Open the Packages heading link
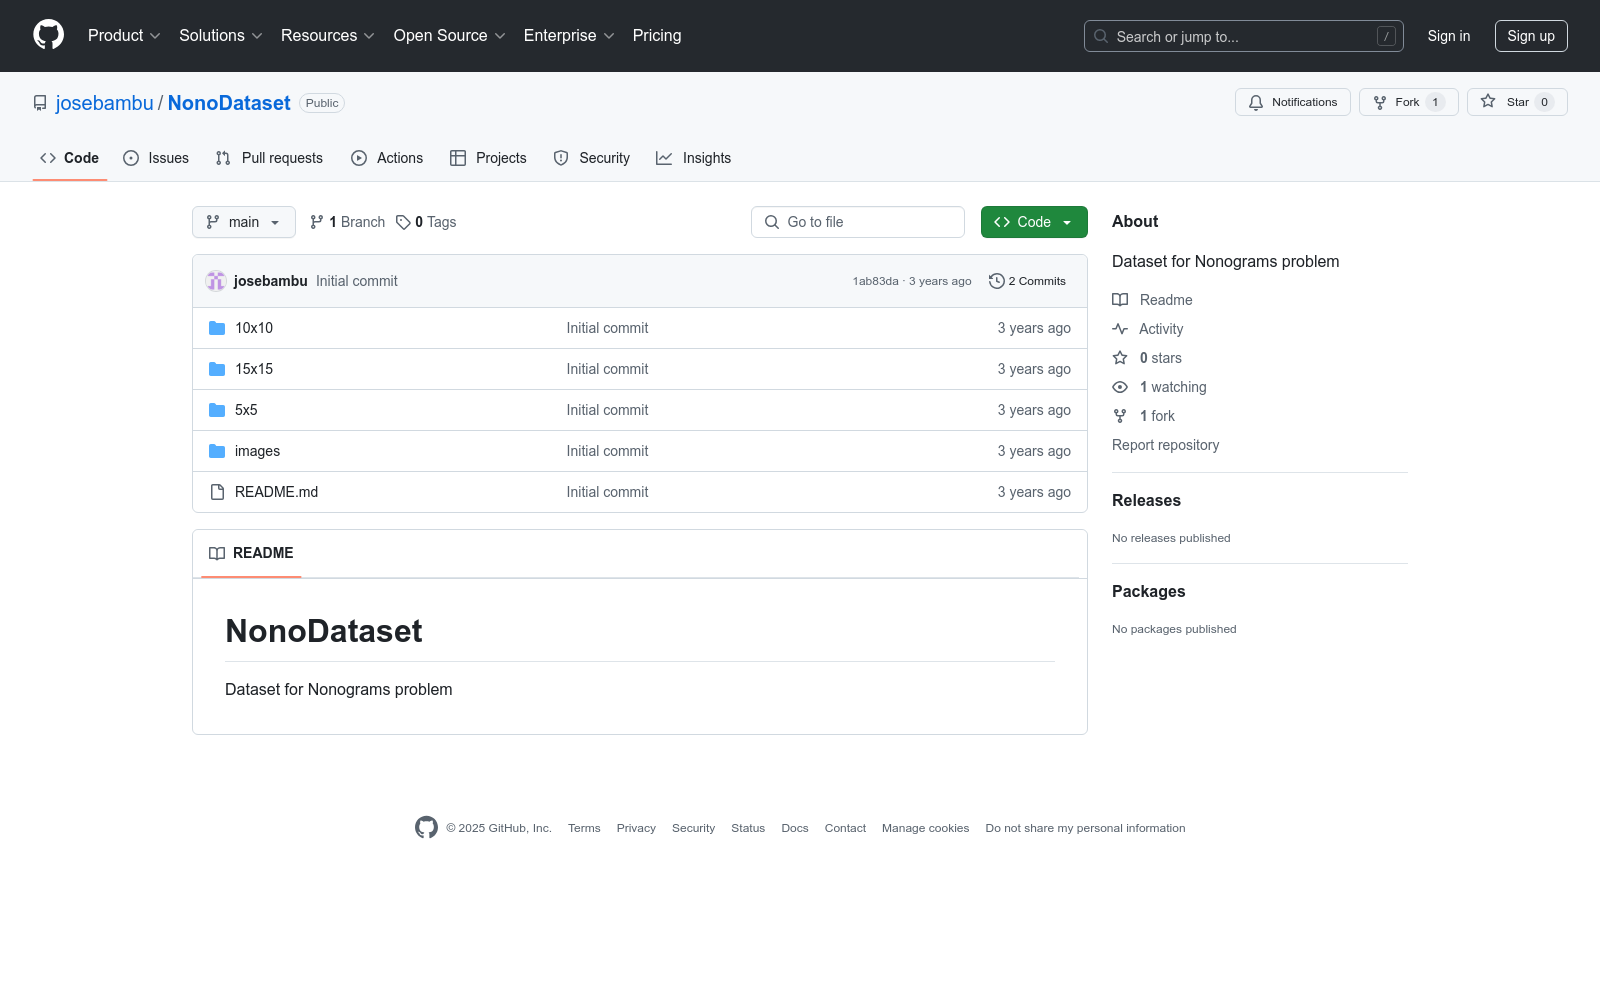The width and height of the screenshot is (1600, 1000). point(1149,592)
